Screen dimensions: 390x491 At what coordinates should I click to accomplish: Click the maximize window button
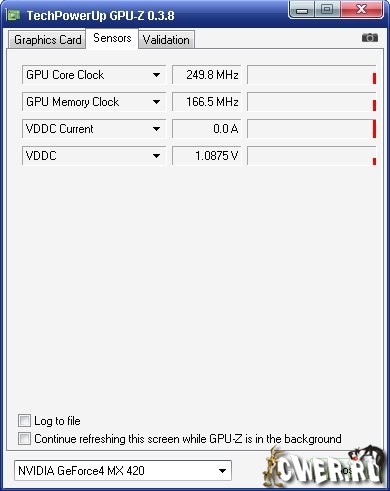click(327, 9)
